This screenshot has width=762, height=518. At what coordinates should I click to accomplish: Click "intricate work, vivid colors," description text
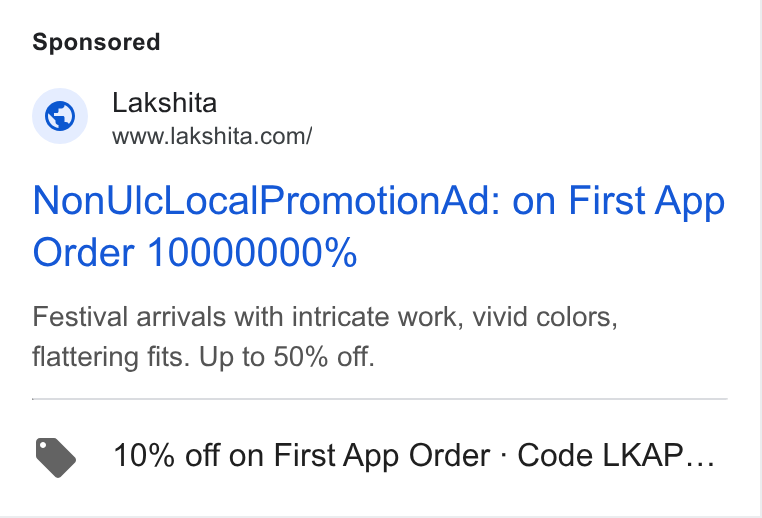[x=454, y=317]
